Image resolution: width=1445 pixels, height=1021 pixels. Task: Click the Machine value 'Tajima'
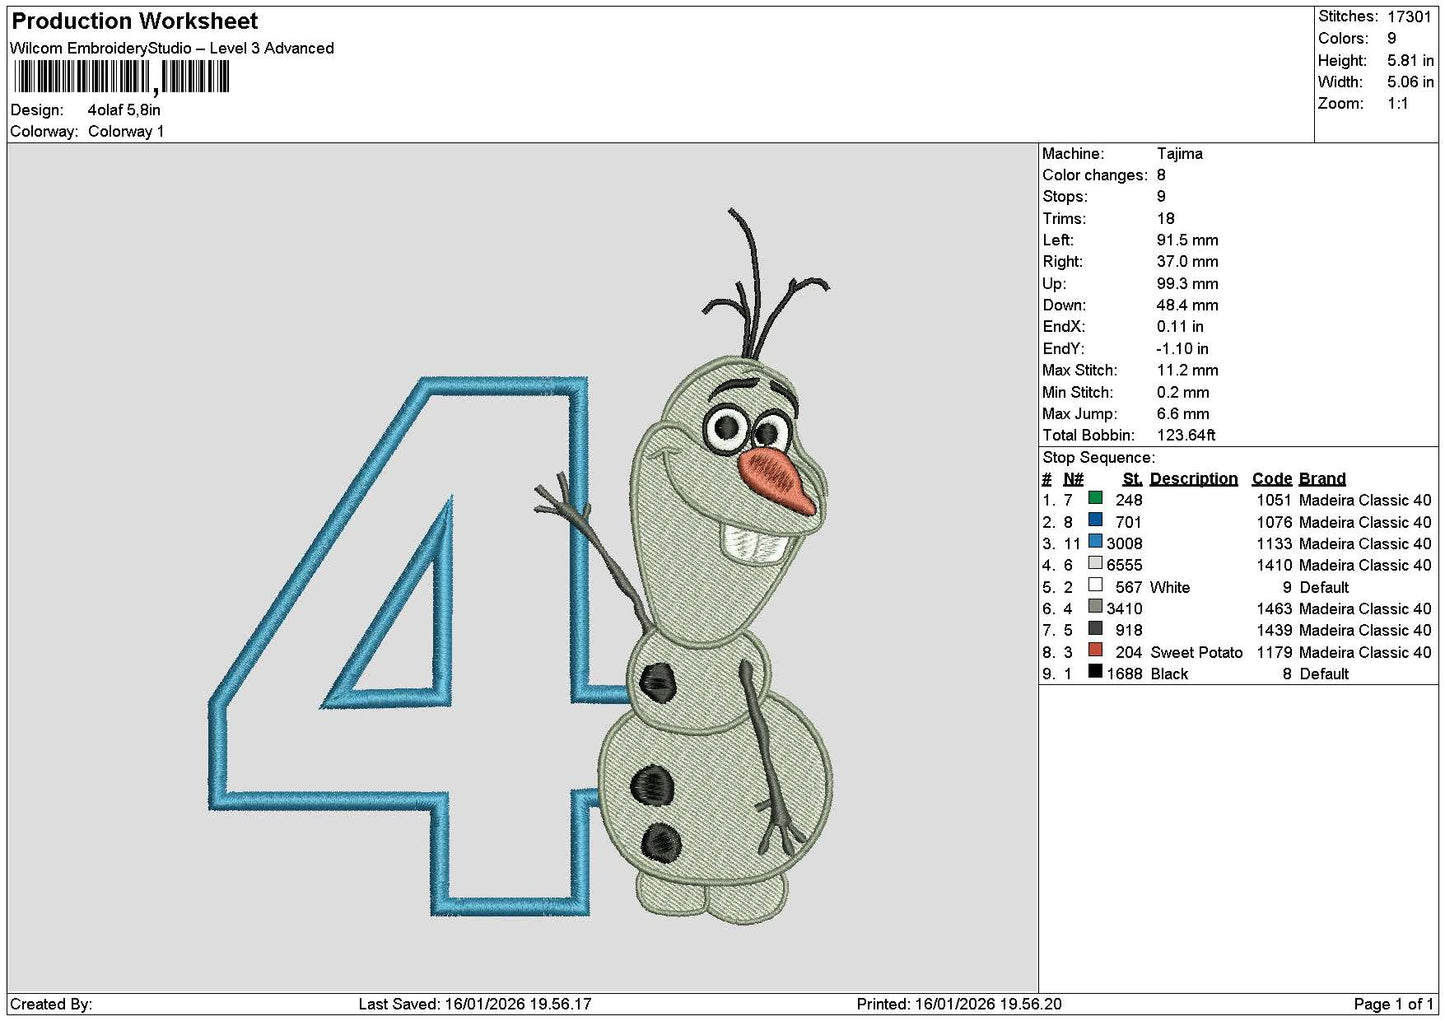pos(1180,153)
